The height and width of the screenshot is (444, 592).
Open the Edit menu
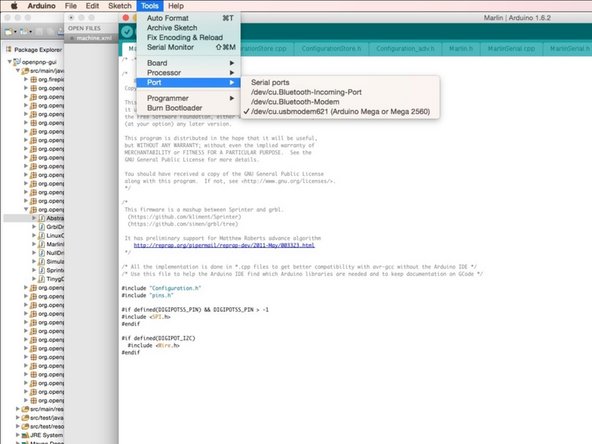coord(92,6)
